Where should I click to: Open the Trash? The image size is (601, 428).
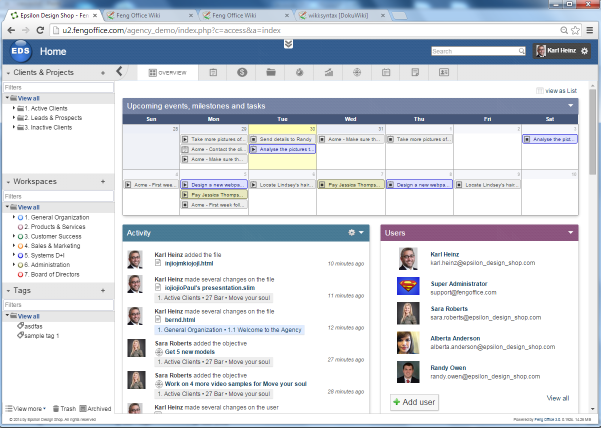[x=62, y=409]
